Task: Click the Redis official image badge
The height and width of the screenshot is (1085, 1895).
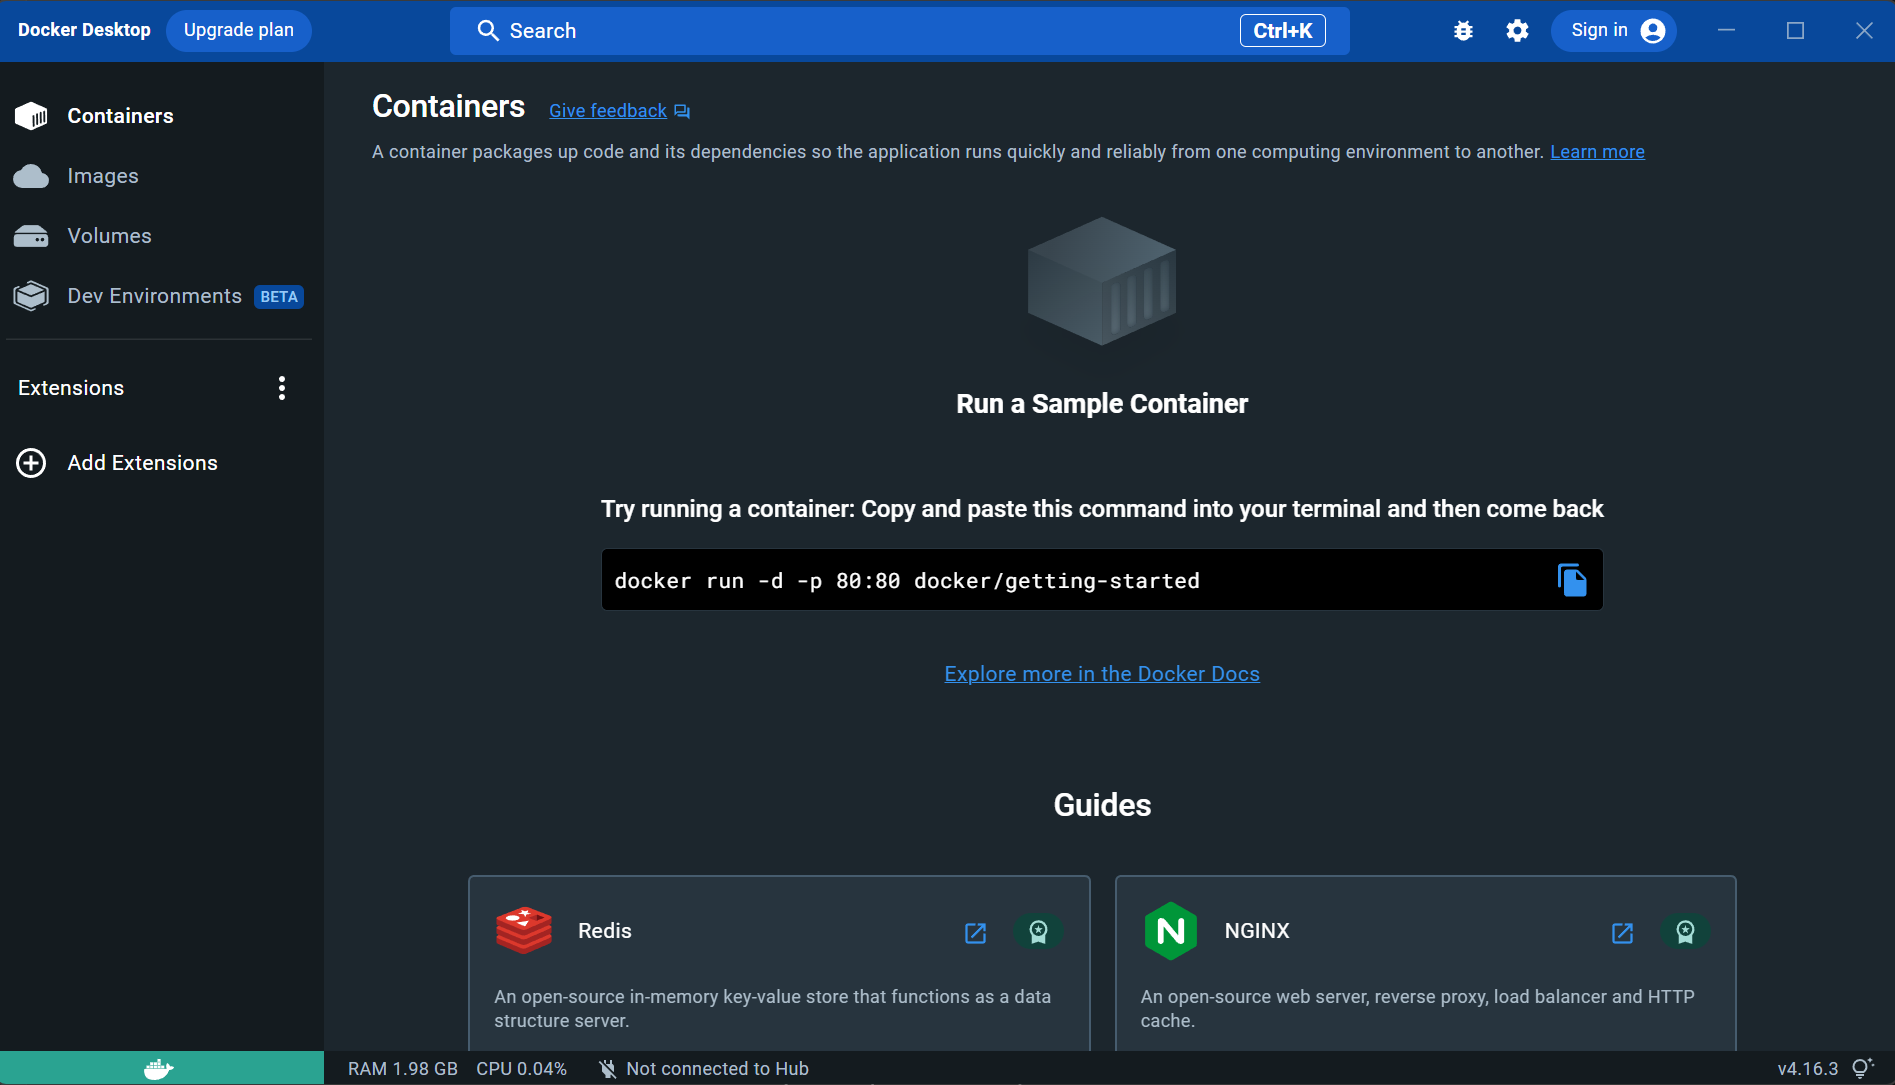Action: click(x=1038, y=932)
